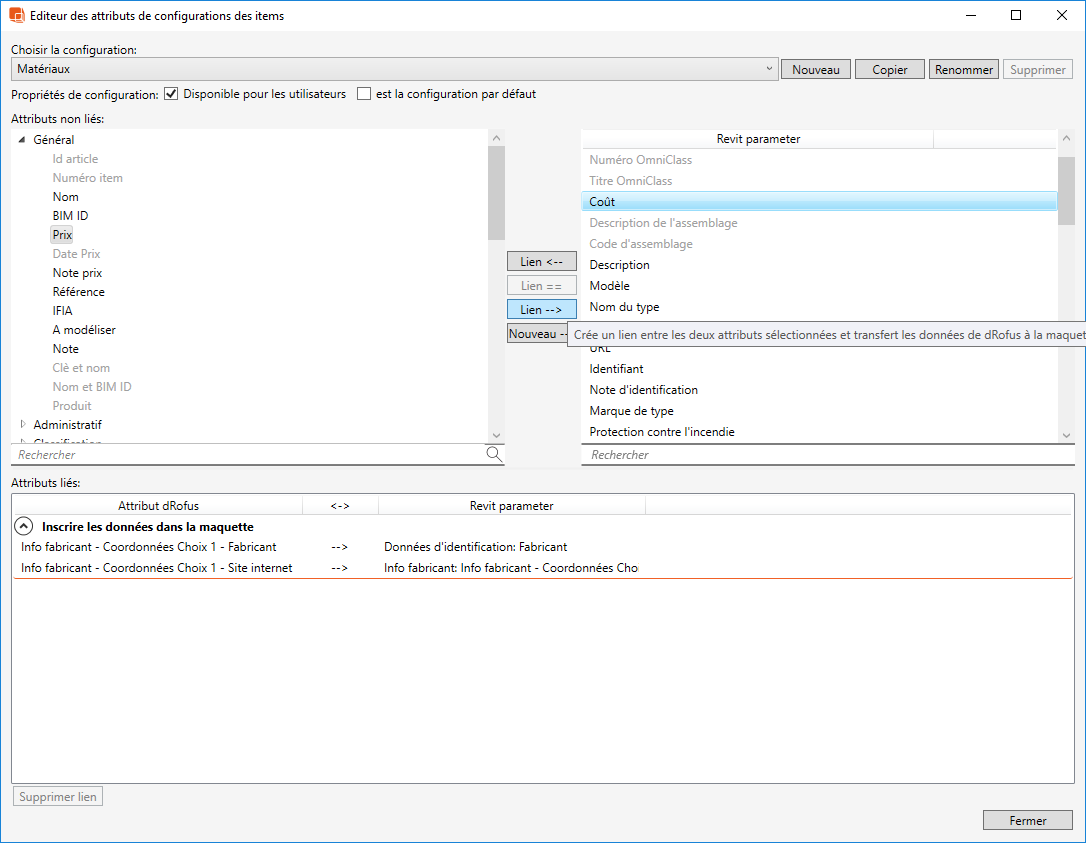
Task: Click the search magnifier icon
Action: (x=494, y=454)
